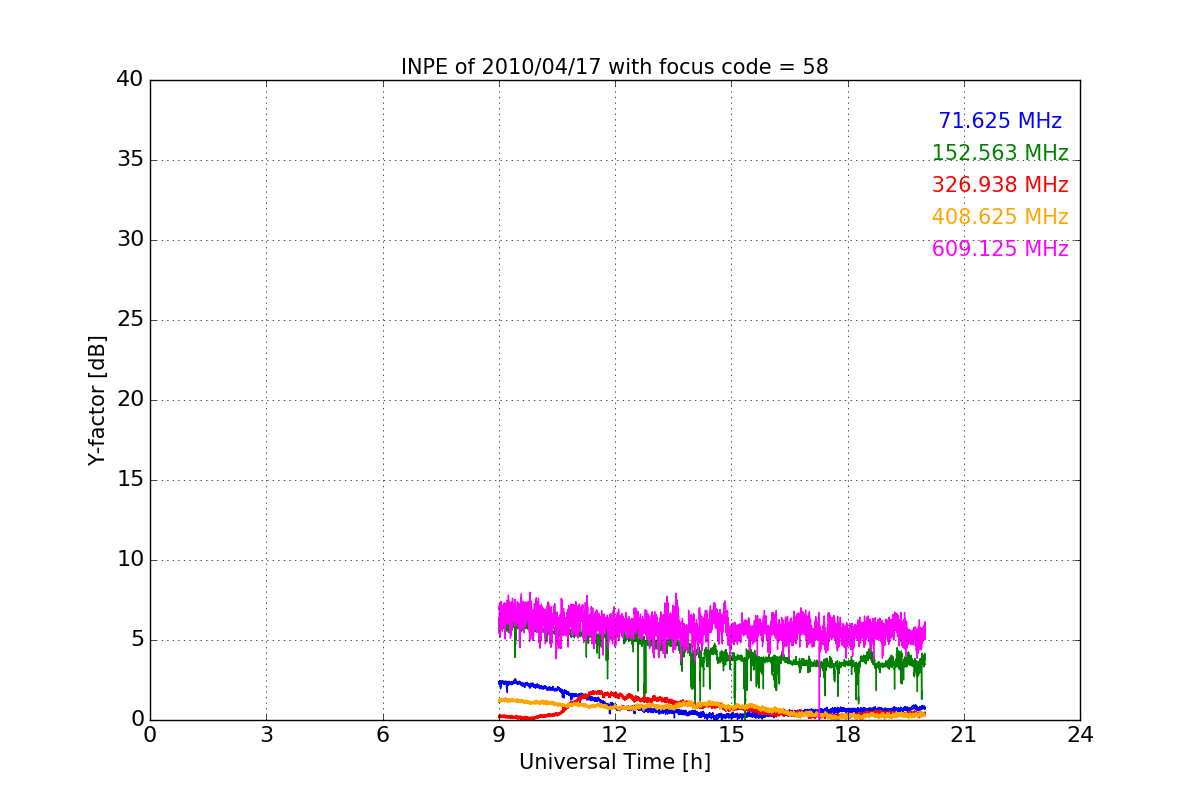Click y-axis tick label 20
Image resolution: width=1200 pixels, height=800 pixels.
click(130, 400)
